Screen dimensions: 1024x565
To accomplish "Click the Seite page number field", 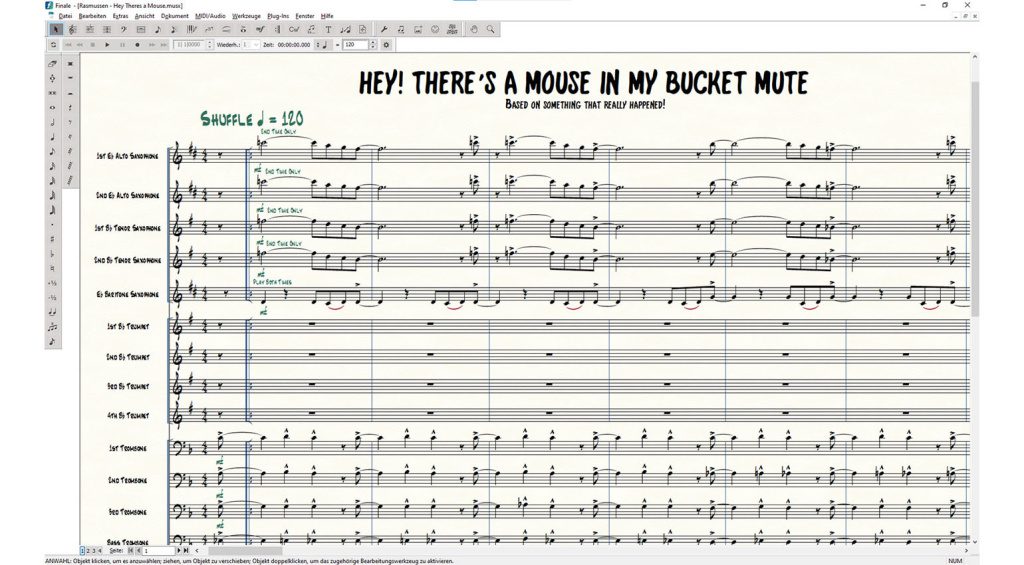I will (x=158, y=551).
